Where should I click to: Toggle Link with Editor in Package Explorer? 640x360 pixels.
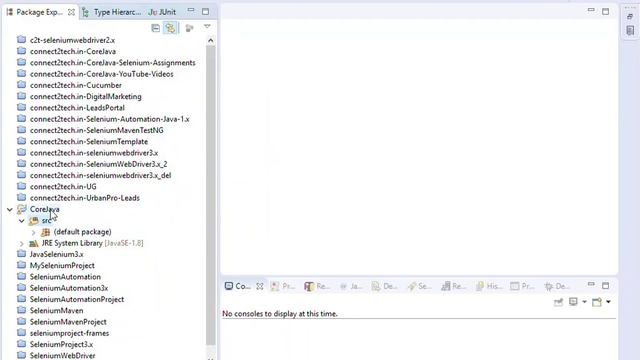[170, 28]
